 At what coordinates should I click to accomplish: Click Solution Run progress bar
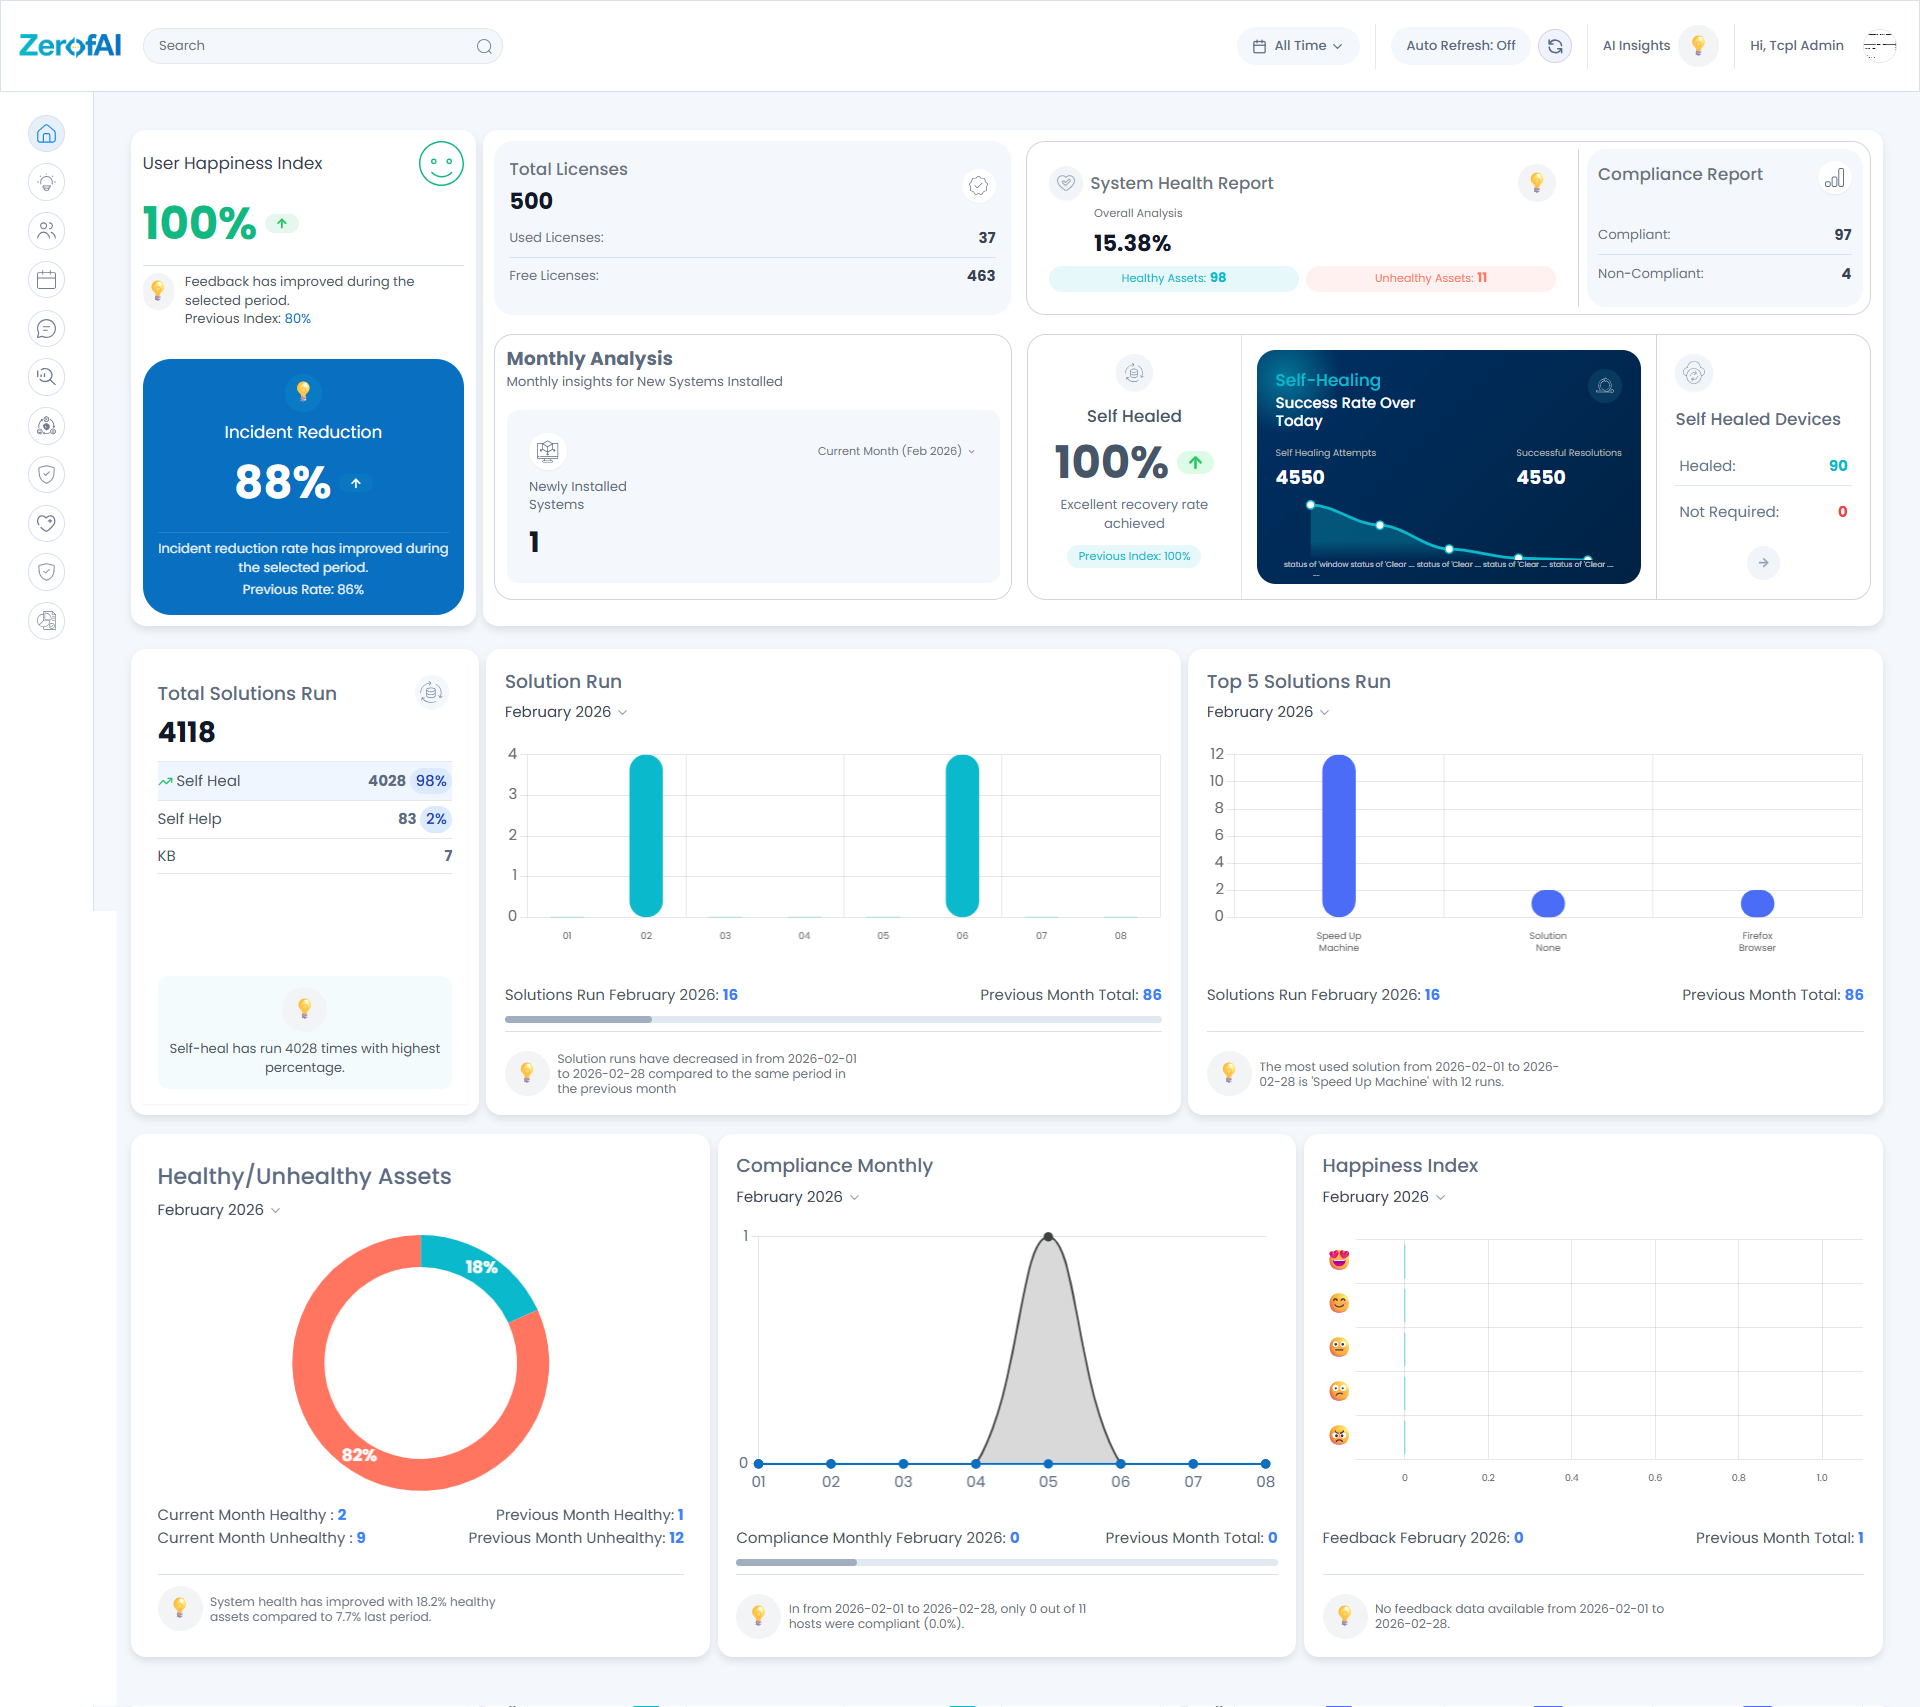(832, 1019)
